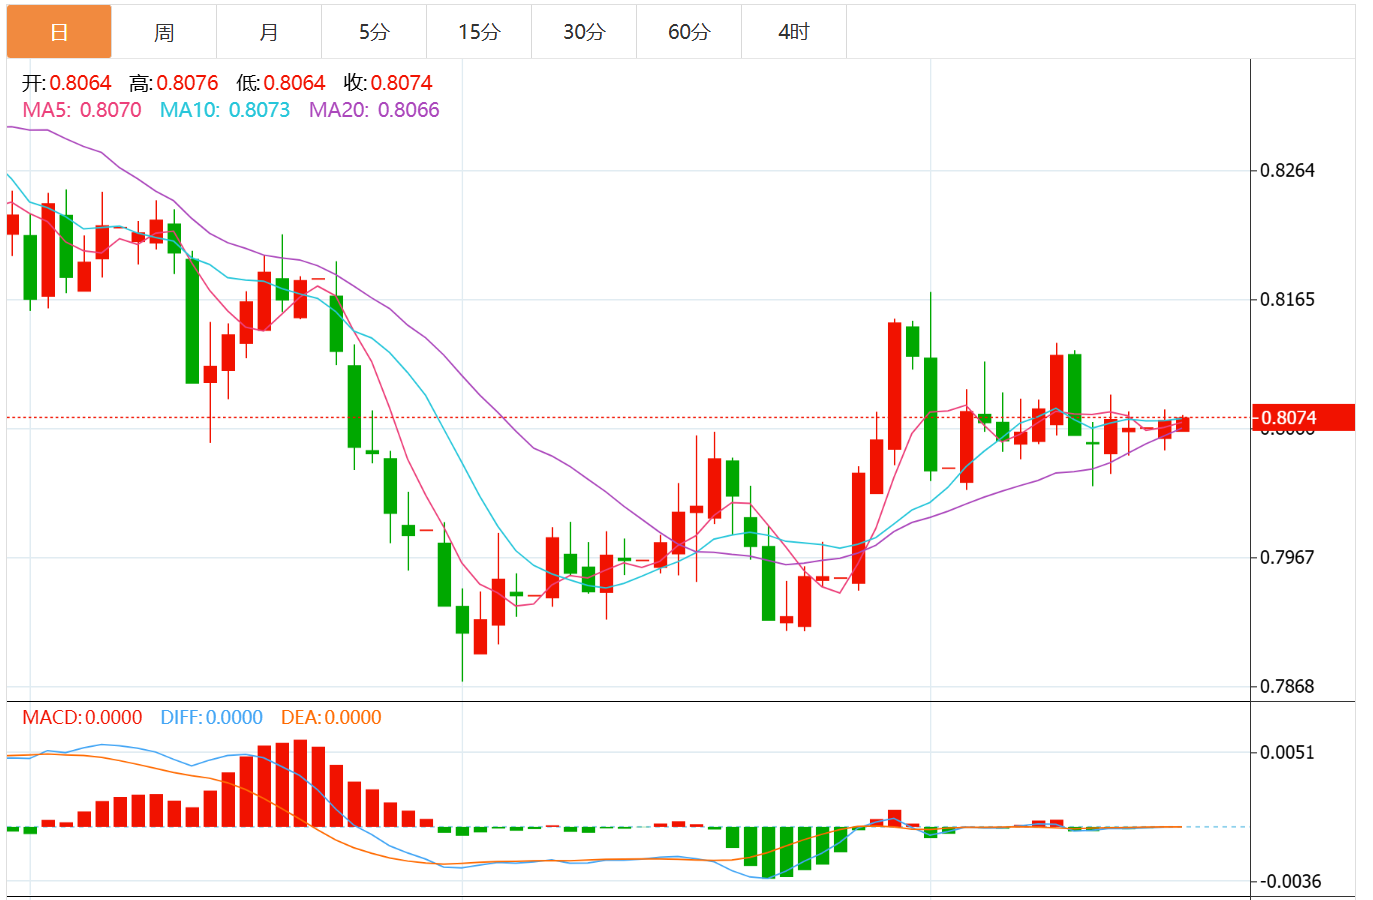This screenshot has height=900, width=1373.
Task: Open the 5分 timeframe tab
Action: [x=374, y=32]
